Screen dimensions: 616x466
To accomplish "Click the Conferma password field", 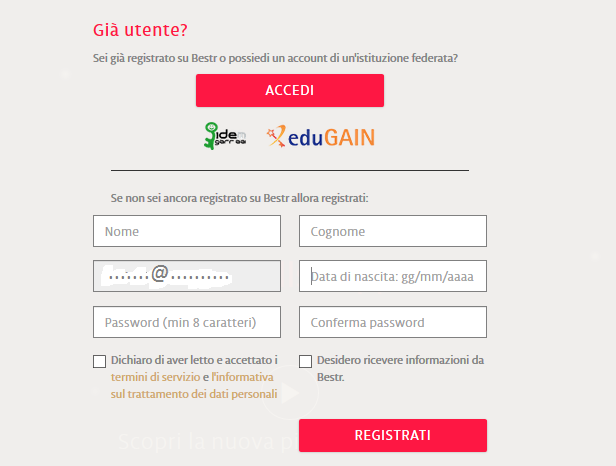I will click(x=392, y=322).
